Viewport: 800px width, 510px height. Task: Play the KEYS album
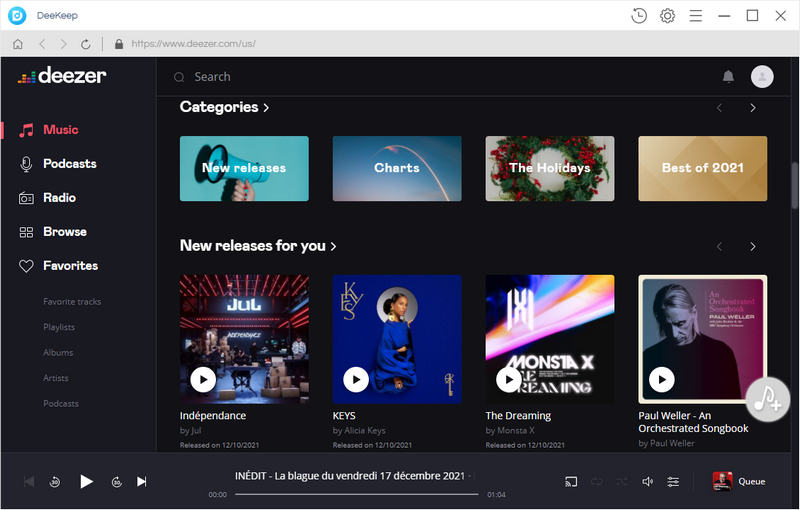pyautogui.click(x=356, y=379)
